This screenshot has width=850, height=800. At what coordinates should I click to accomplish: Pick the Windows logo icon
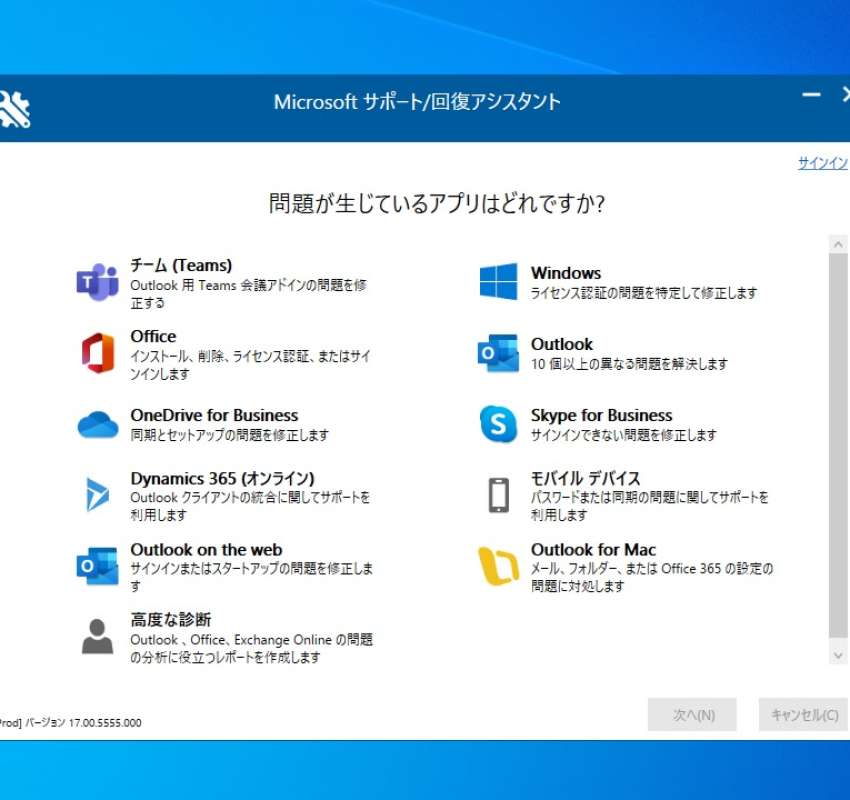click(x=498, y=281)
